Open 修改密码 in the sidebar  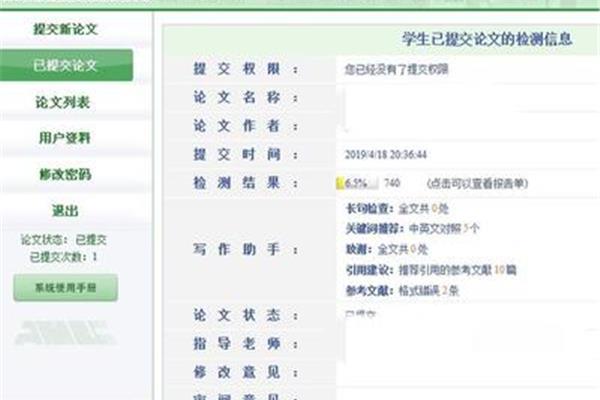(65, 174)
